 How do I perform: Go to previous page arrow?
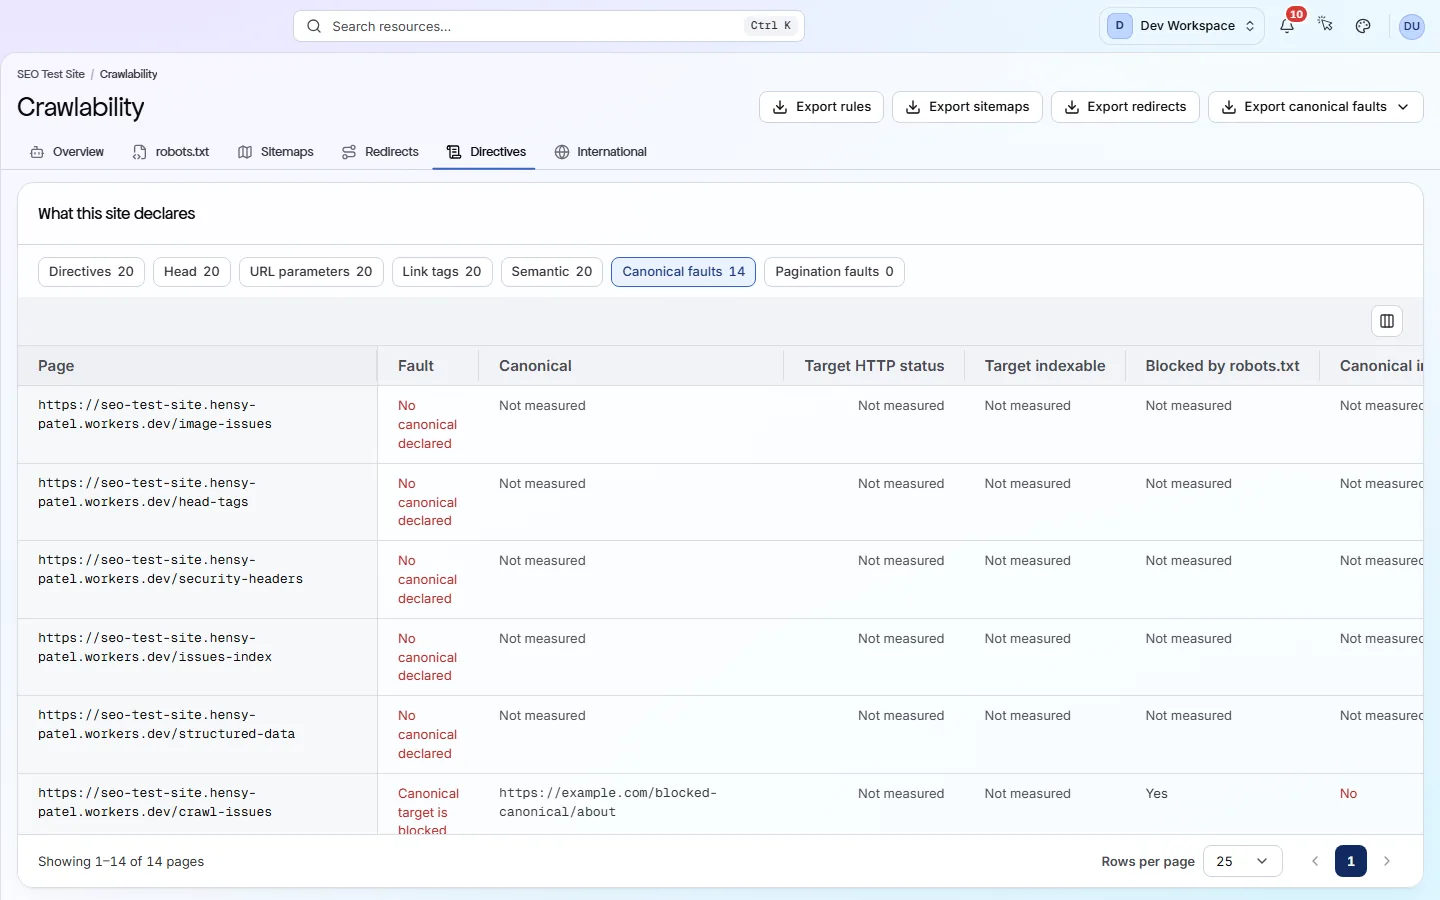[1315, 861]
